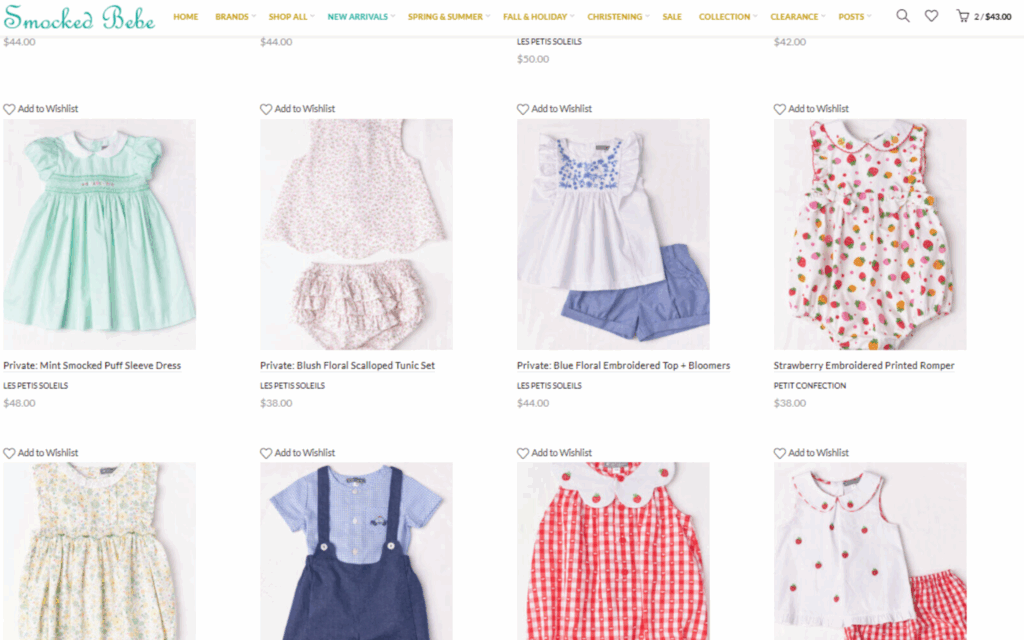Expand the Spring & Summer dropdown

pos(449,17)
